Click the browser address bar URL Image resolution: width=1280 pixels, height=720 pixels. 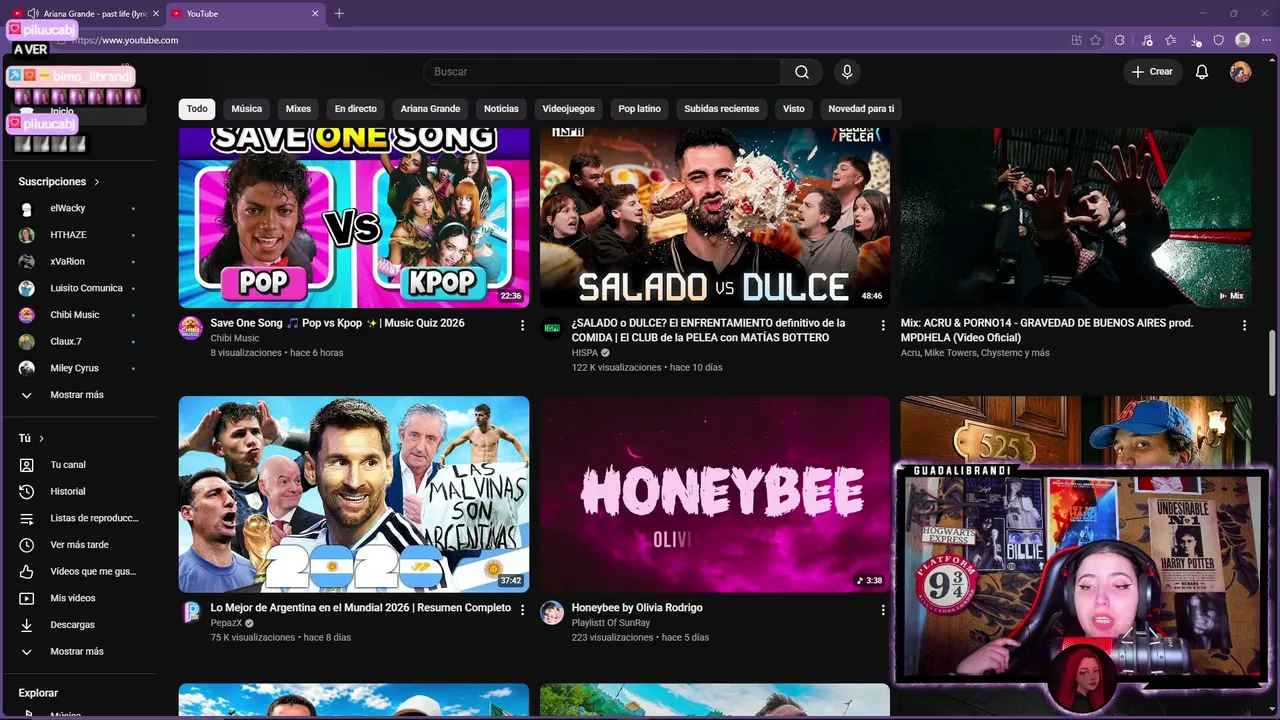(125, 40)
